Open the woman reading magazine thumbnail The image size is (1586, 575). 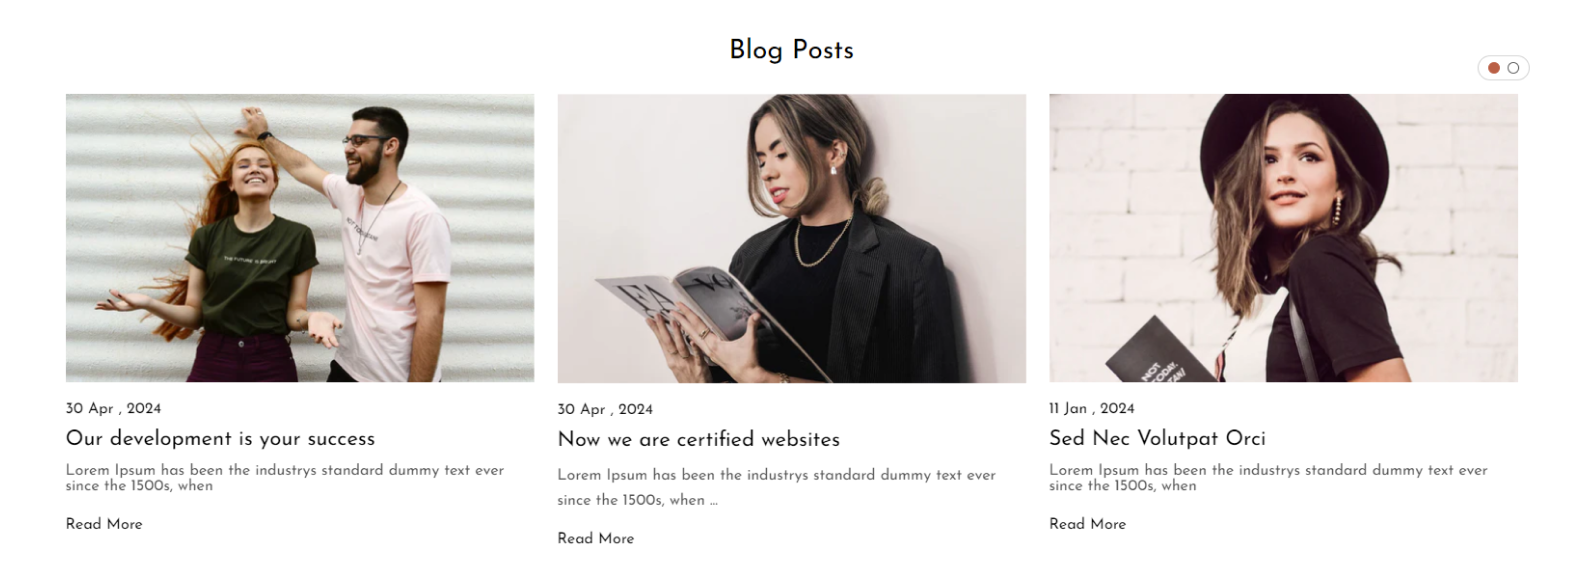pos(792,239)
